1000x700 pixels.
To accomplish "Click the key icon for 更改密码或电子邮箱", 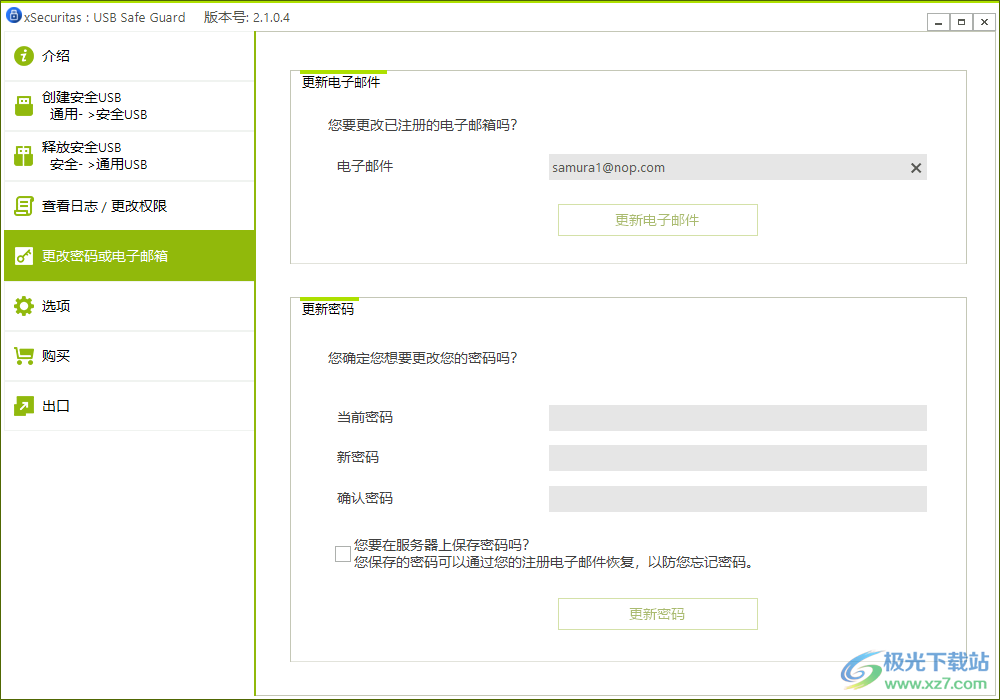I will [x=23, y=255].
